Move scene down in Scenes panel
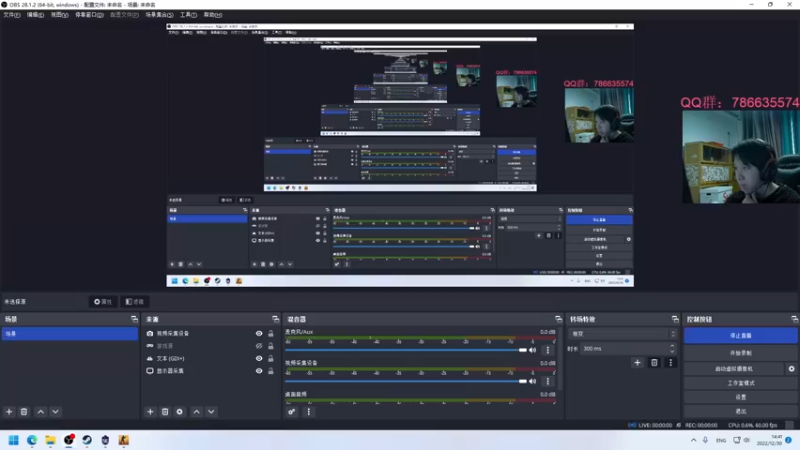 tap(56, 412)
